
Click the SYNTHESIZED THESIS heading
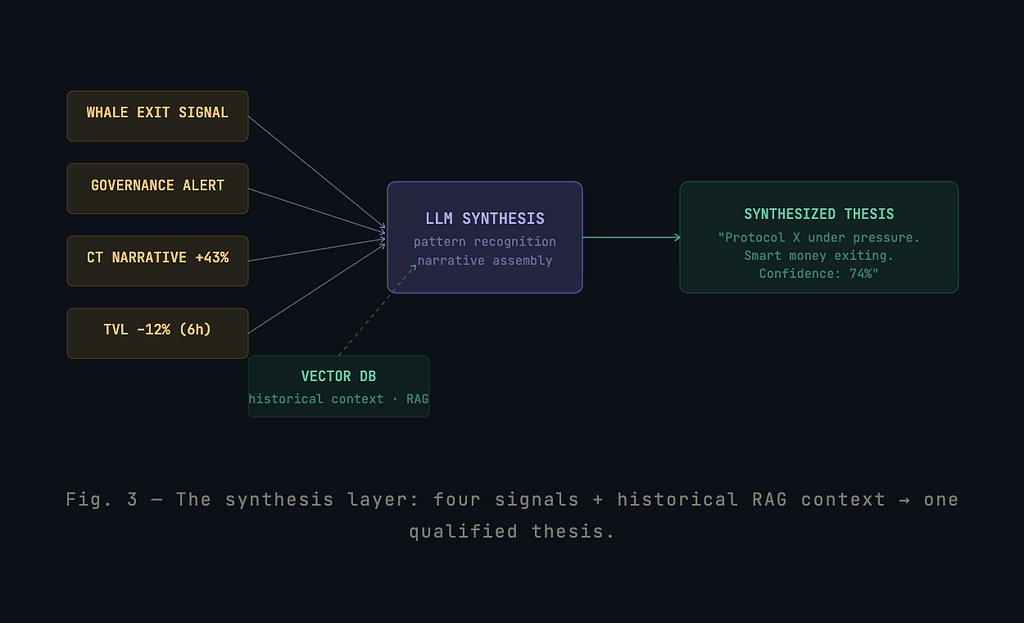pos(819,214)
